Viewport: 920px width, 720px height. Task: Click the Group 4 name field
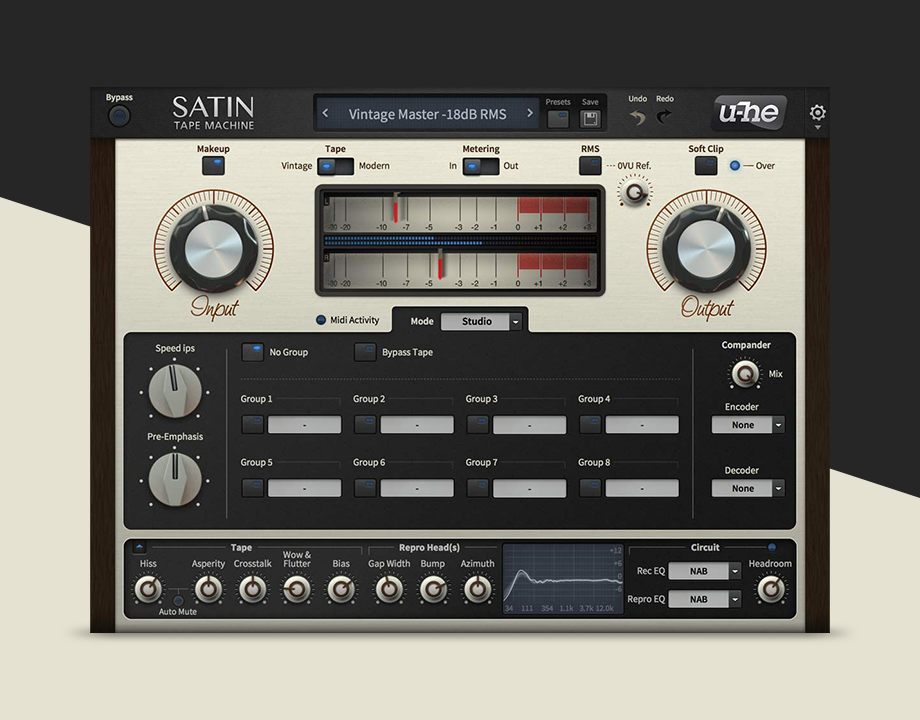642,424
